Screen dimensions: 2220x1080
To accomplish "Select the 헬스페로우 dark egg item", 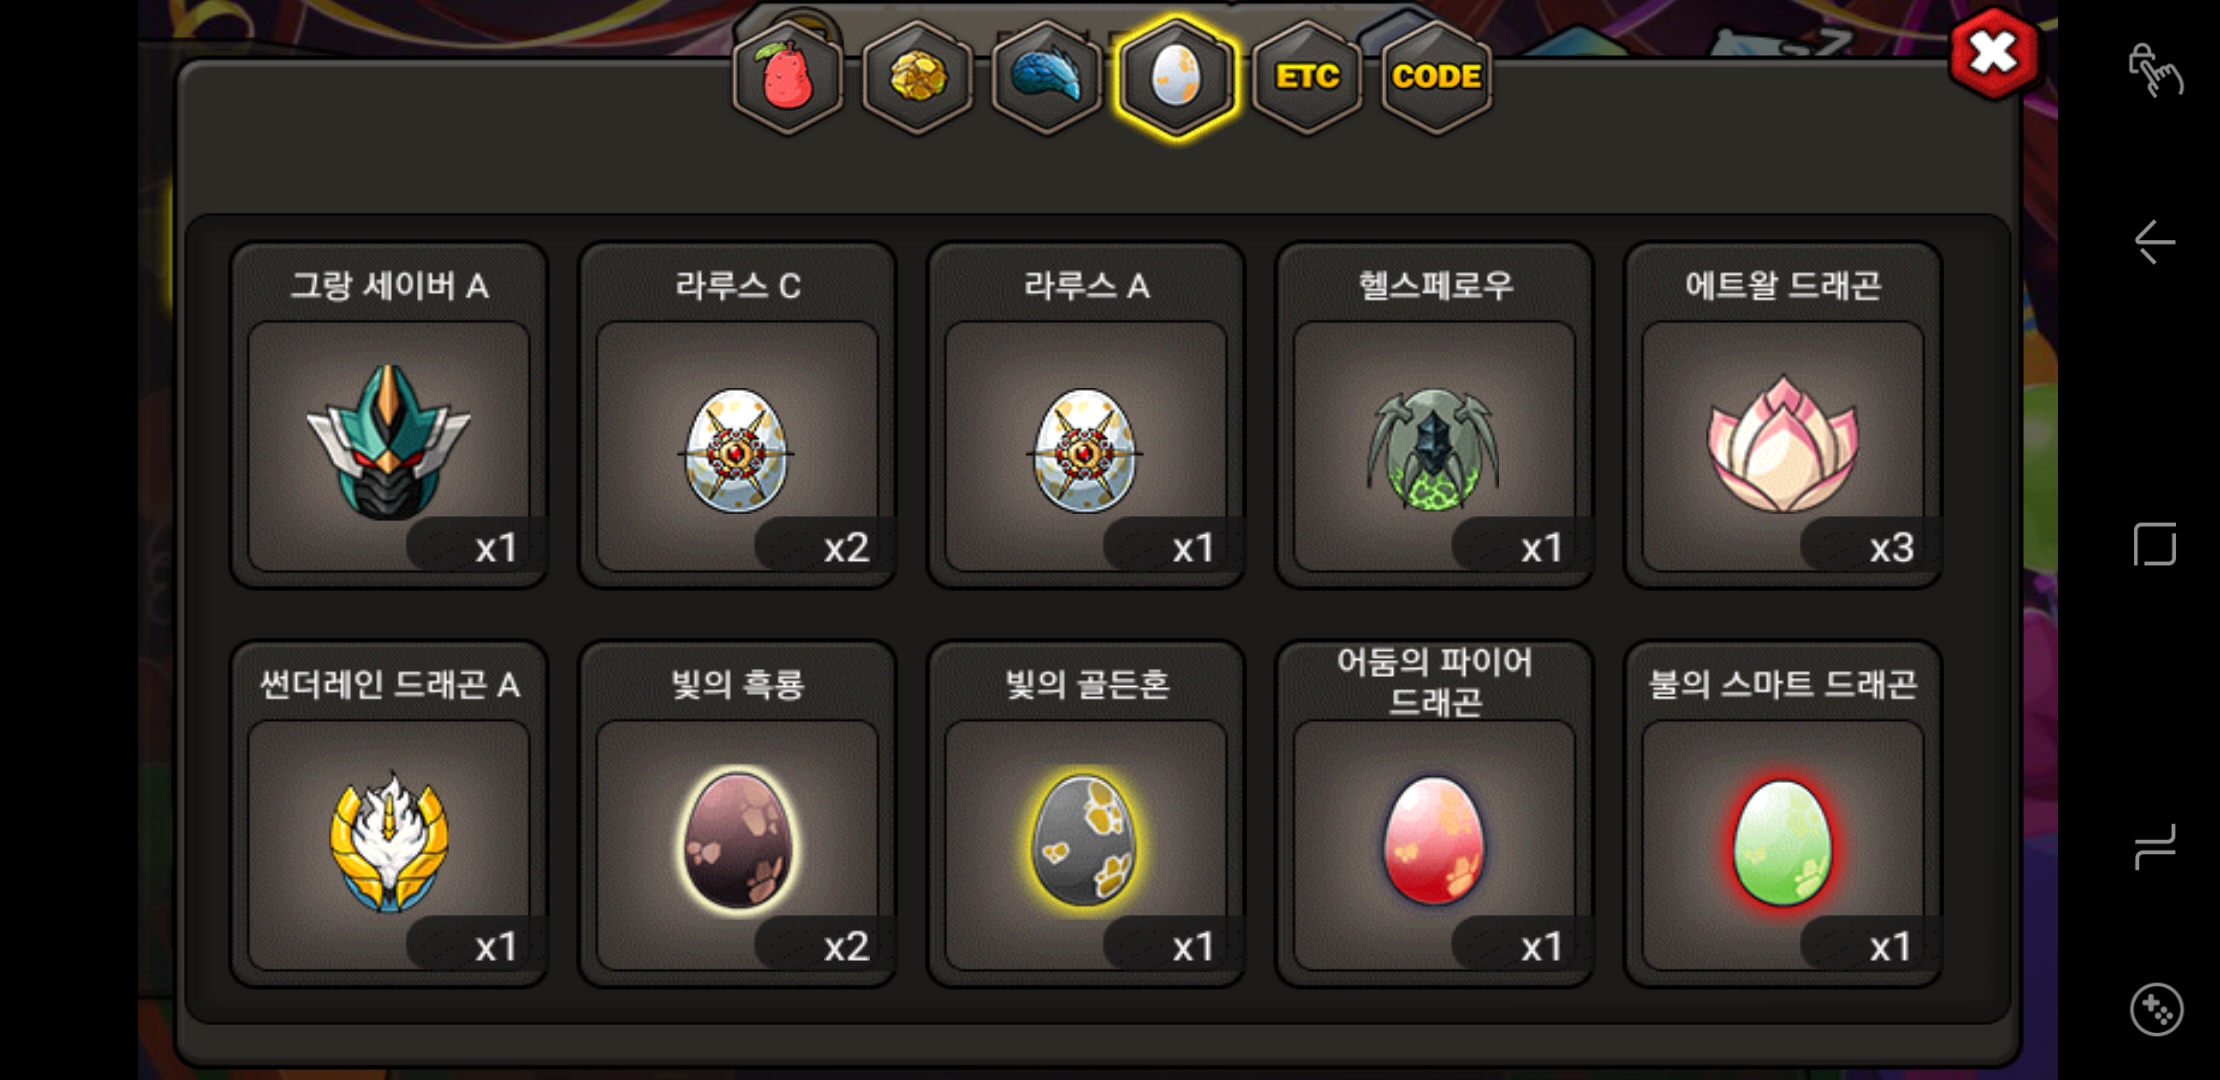I will click(1434, 416).
